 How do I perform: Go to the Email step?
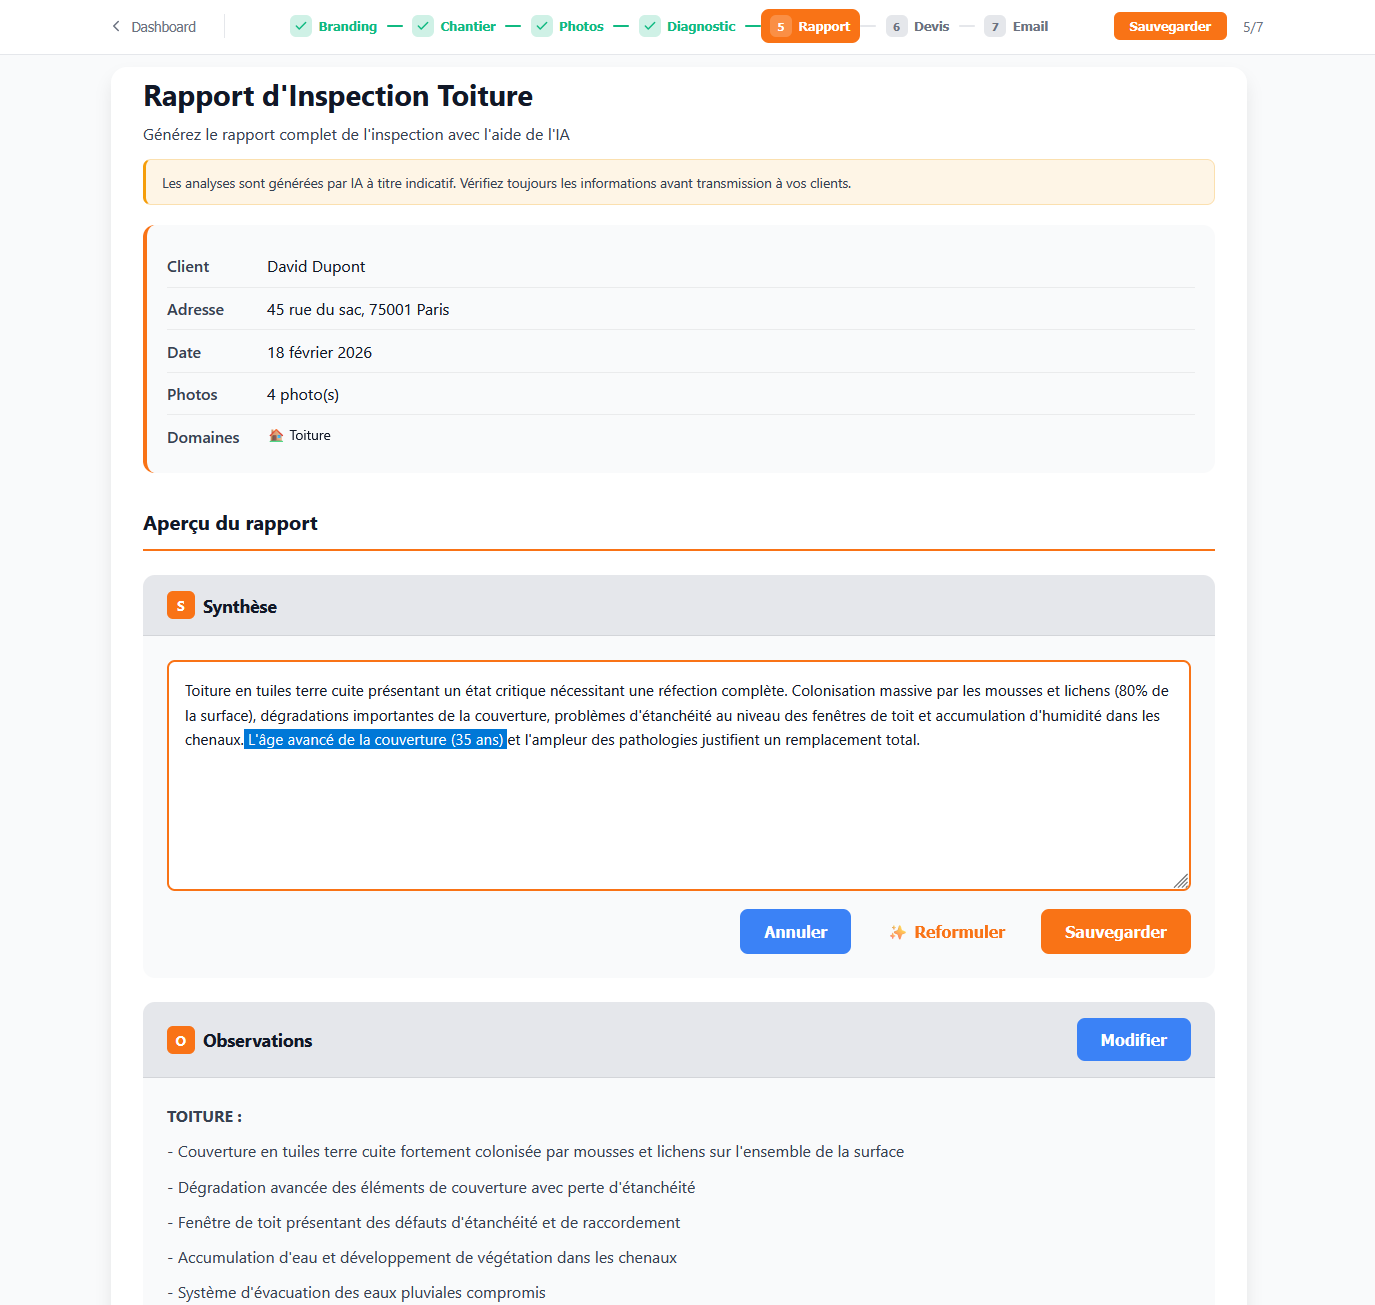click(x=1029, y=27)
